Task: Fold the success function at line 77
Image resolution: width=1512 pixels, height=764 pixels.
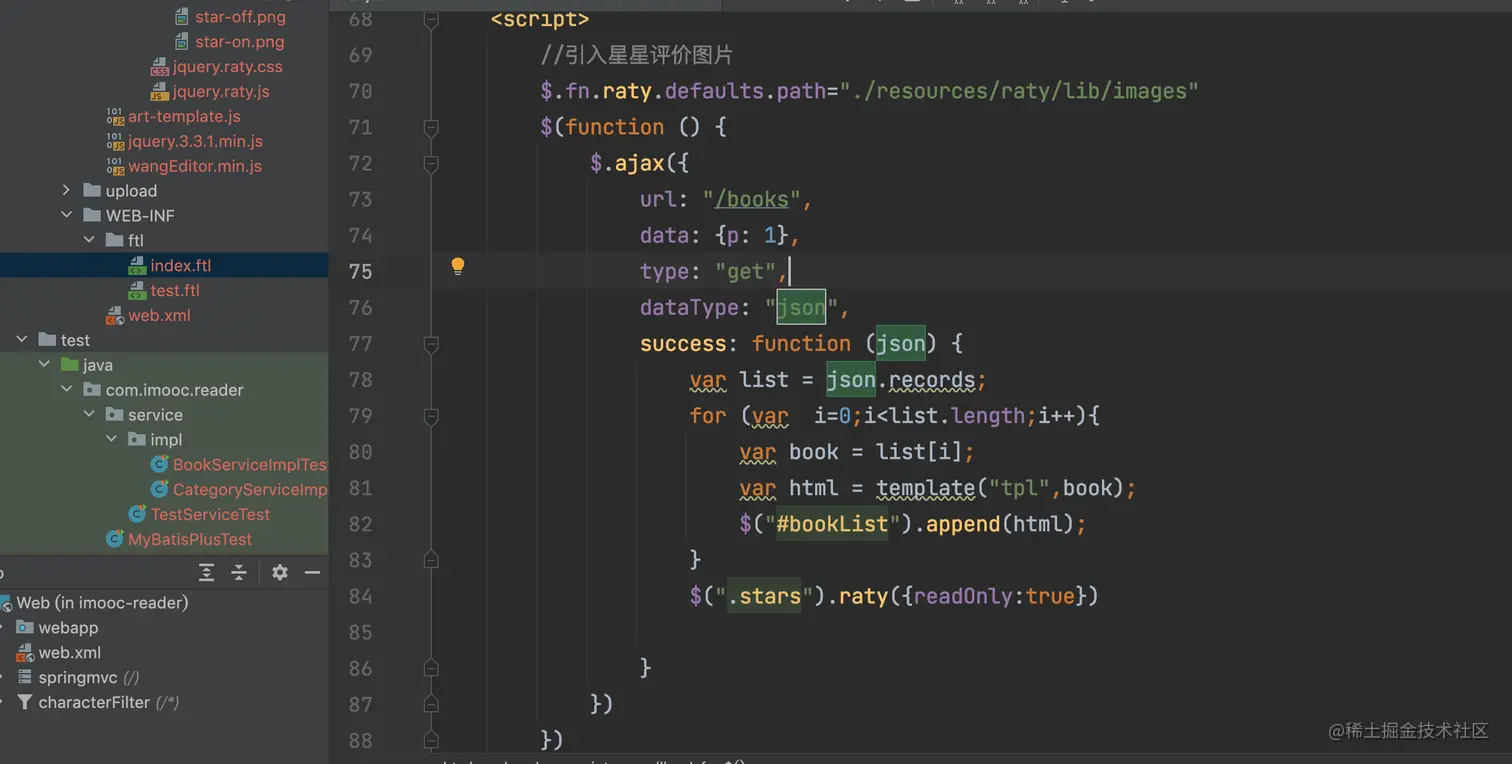Action: coord(431,344)
